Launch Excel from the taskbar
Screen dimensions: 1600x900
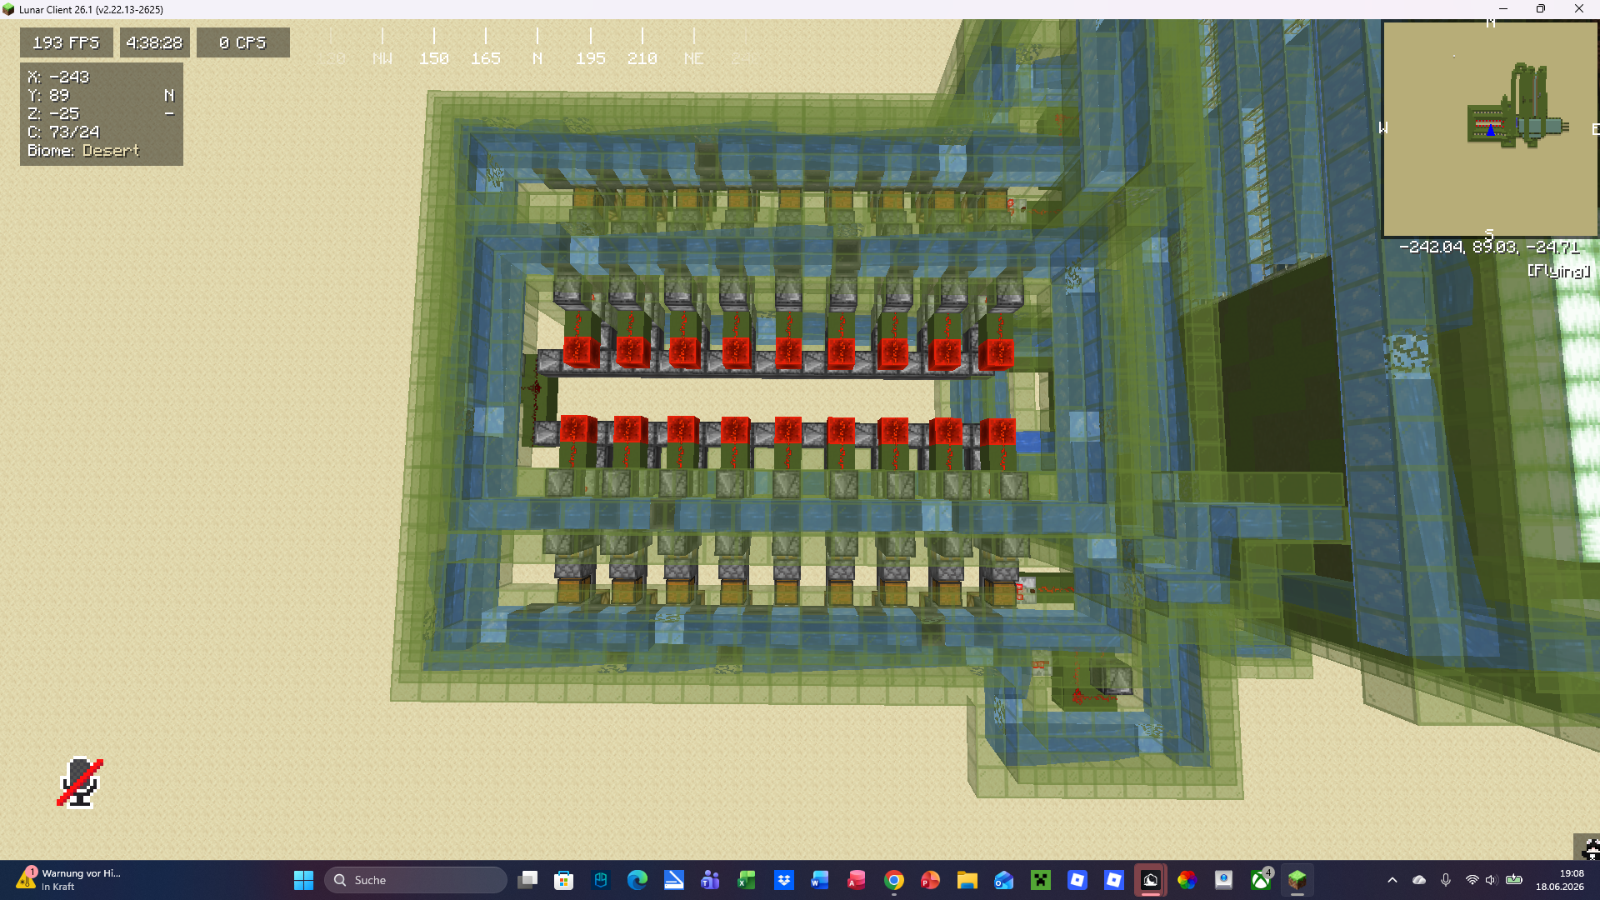click(x=747, y=880)
